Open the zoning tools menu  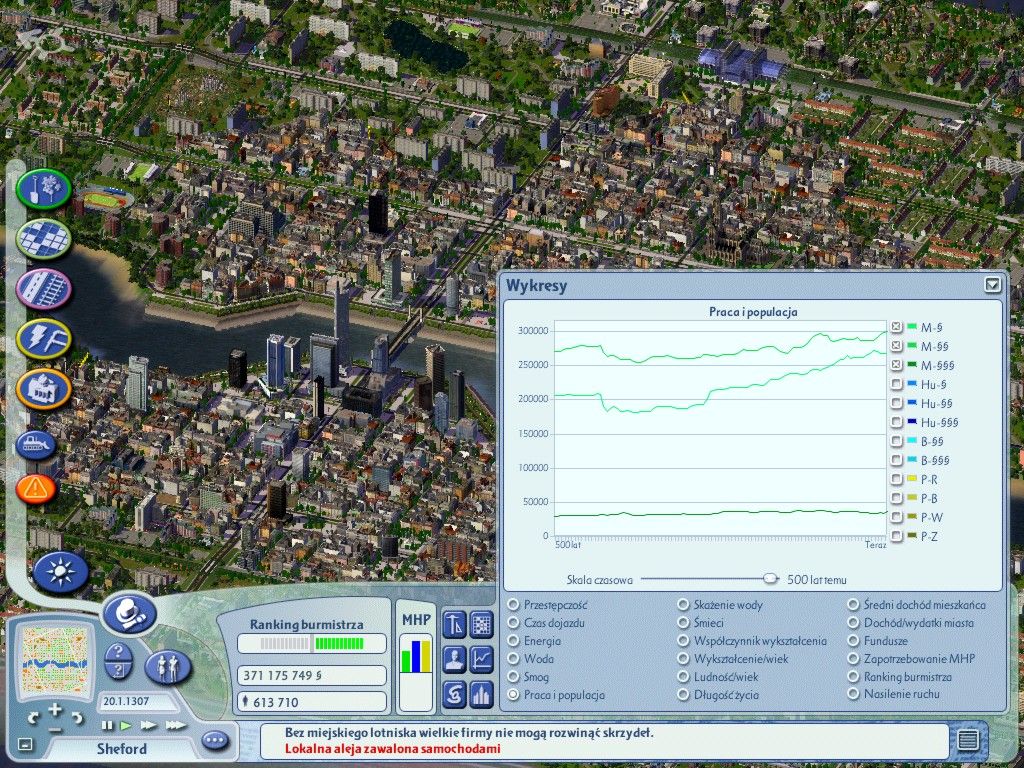pos(44,238)
